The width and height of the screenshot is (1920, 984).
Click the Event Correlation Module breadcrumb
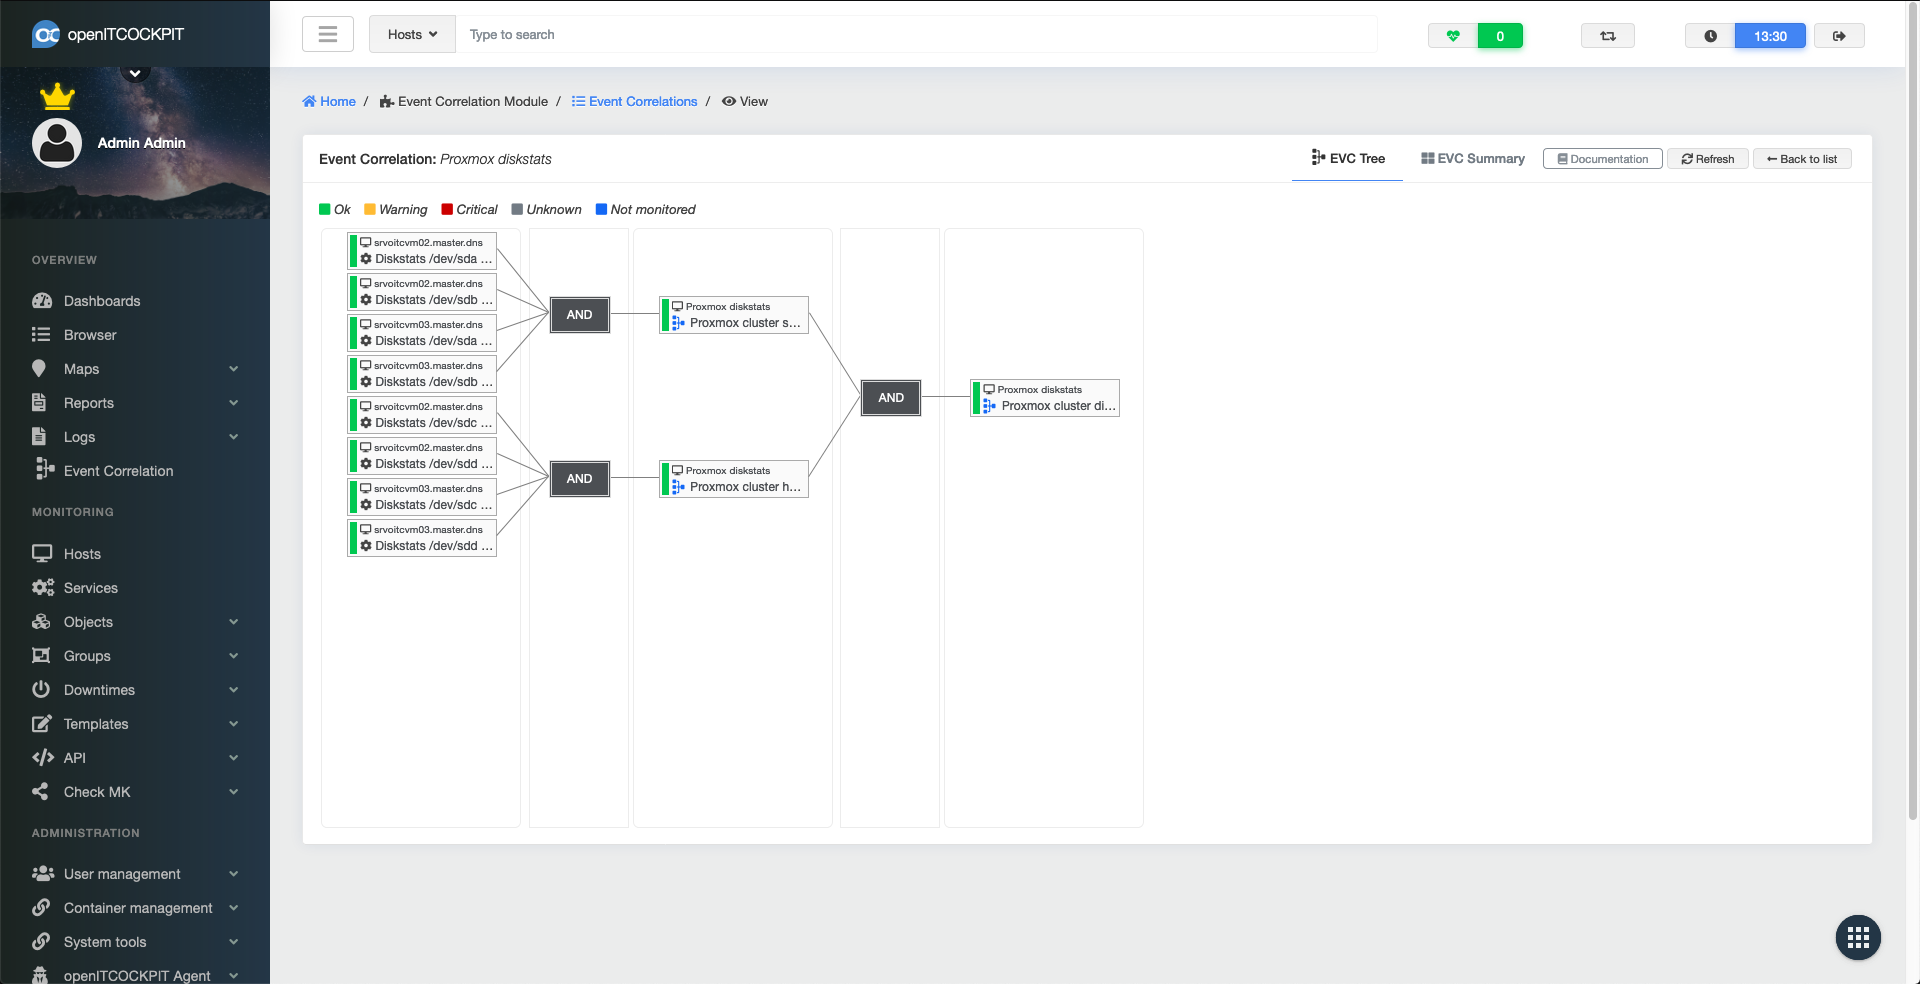click(x=464, y=101)
